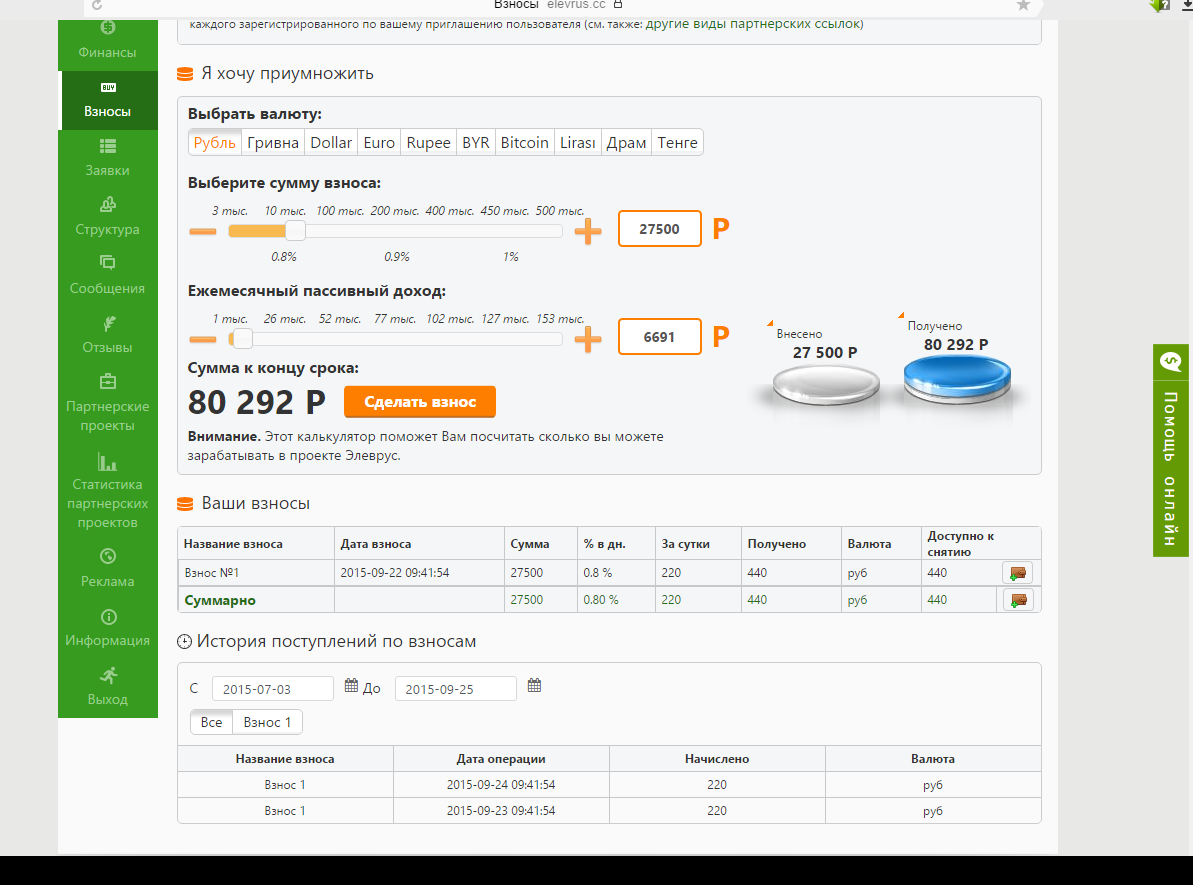1193x885 pixels.
Task: Click history row dated 2015-09-24 09:41:54
Action: click(609, 785)
